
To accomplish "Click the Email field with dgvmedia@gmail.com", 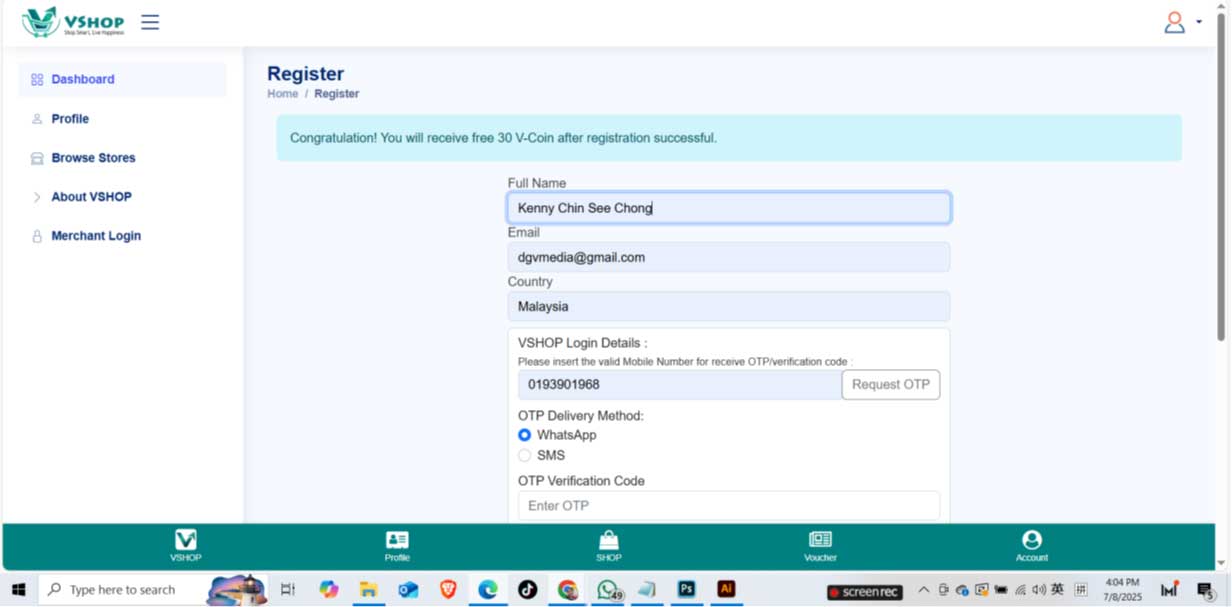I will [x=729, y=257].
